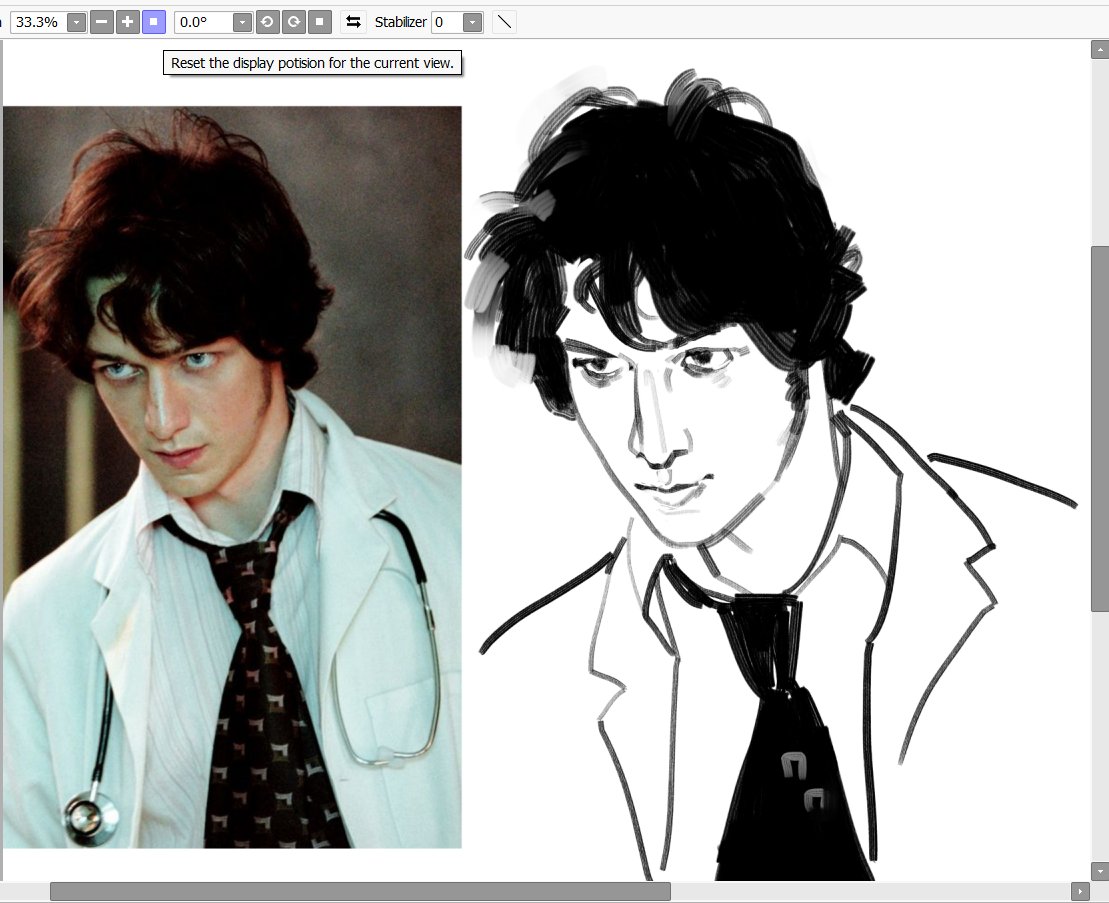
Task: Click the Stabilizer value field showing 0
Action: (447, 23)
